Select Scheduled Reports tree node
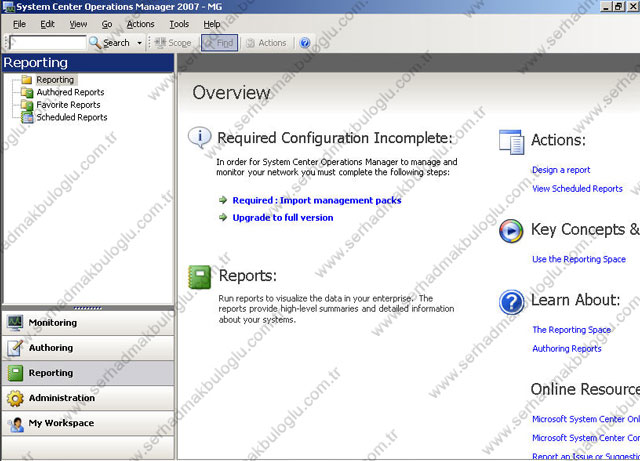 (72, 118)
